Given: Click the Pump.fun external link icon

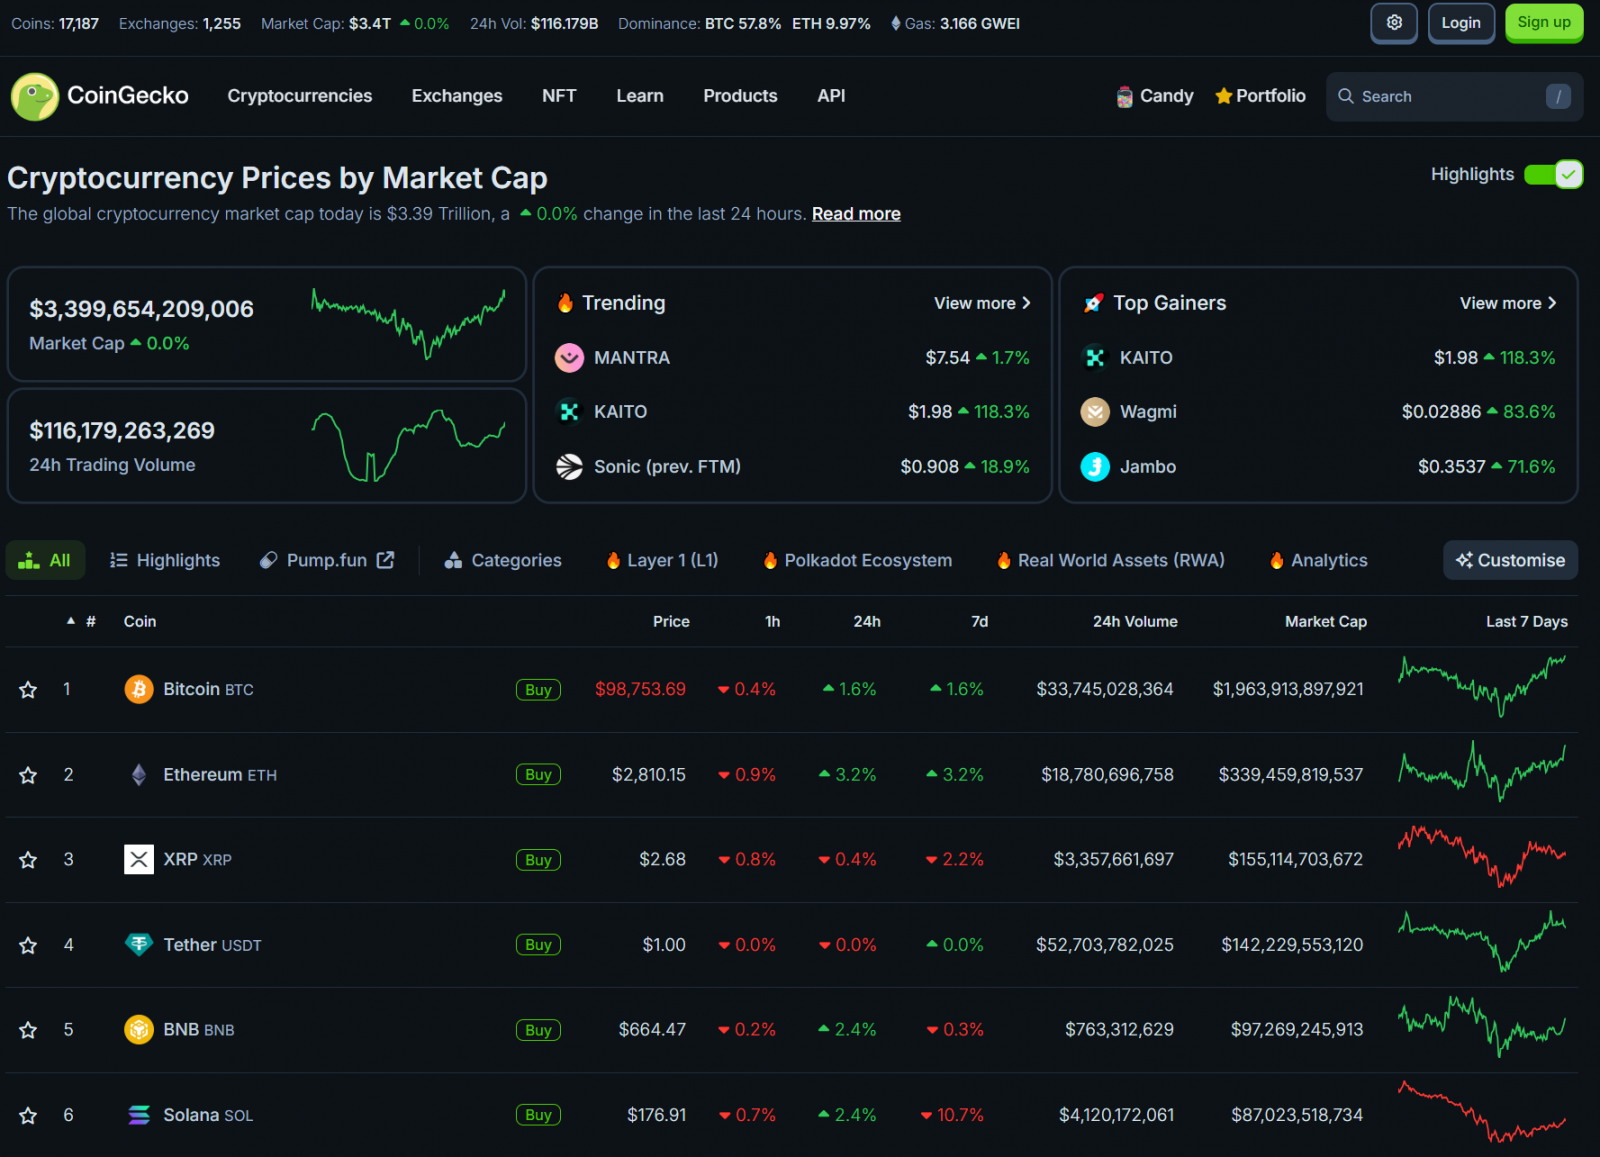Looking at the screenshot, I should [385, 560].
